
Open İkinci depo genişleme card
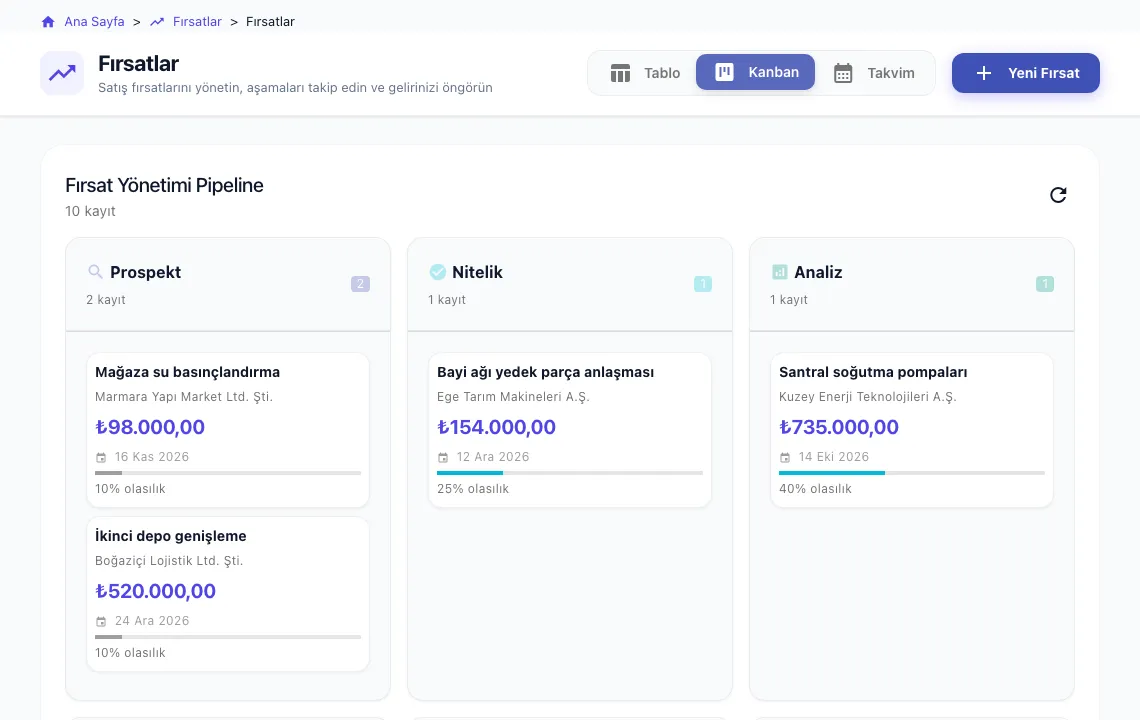[x=228, y=594]
